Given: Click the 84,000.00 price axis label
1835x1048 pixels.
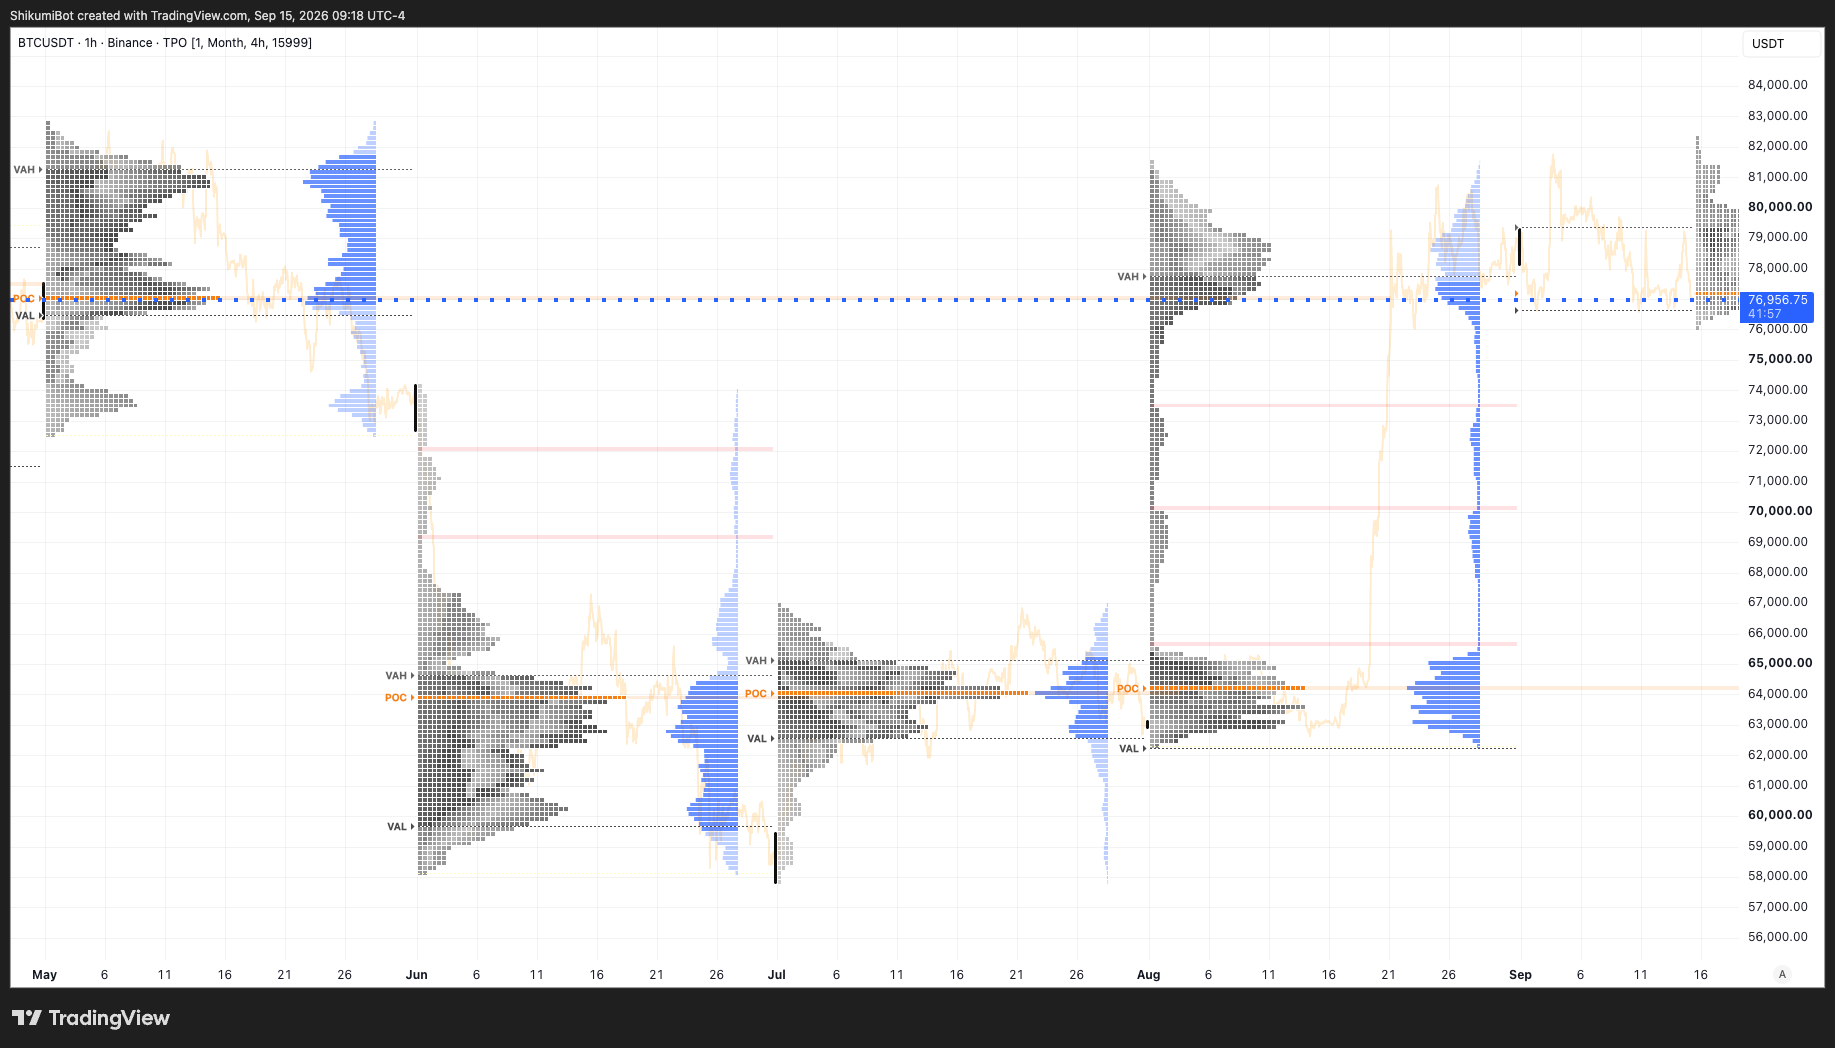Looking at the screenshot, I should (x=1778, y=85).
